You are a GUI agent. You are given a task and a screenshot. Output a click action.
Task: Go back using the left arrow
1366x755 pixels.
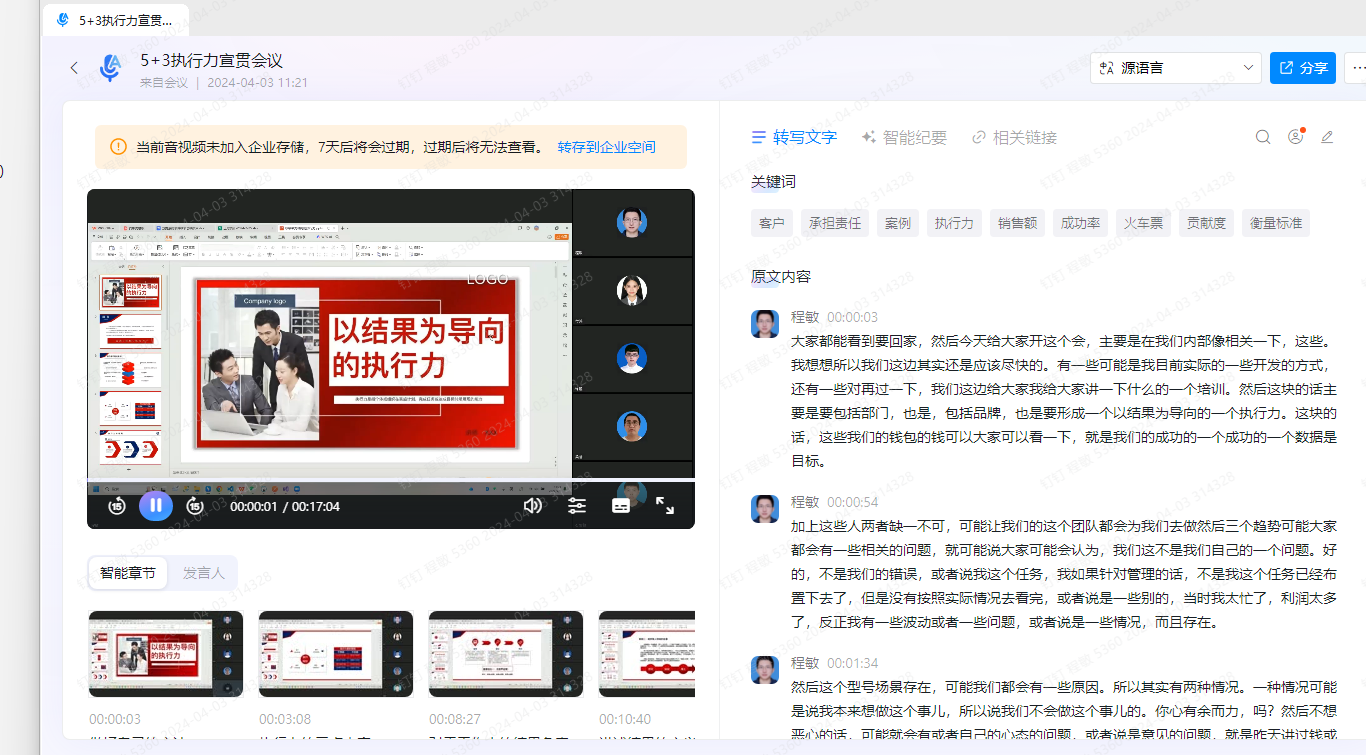(x=74, y=68)
